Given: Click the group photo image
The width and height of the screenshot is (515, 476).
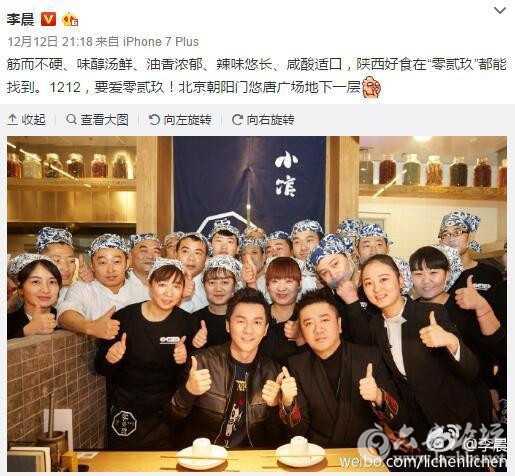Looking at the screenshot, I should (x=257, y=304).
